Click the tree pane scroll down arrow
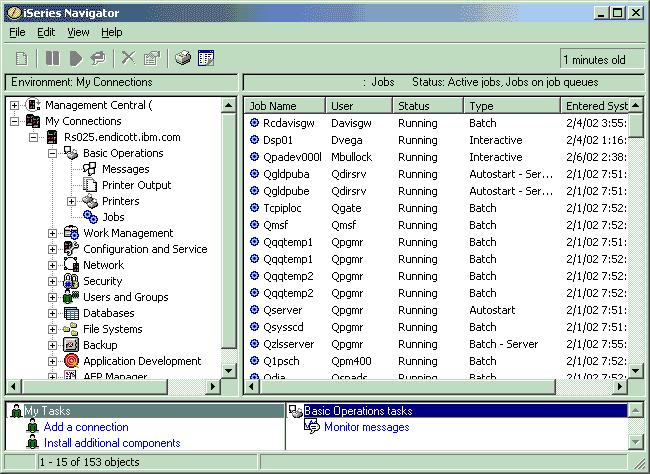The height and width of the screenshot is (474, 650). (228, 370)
